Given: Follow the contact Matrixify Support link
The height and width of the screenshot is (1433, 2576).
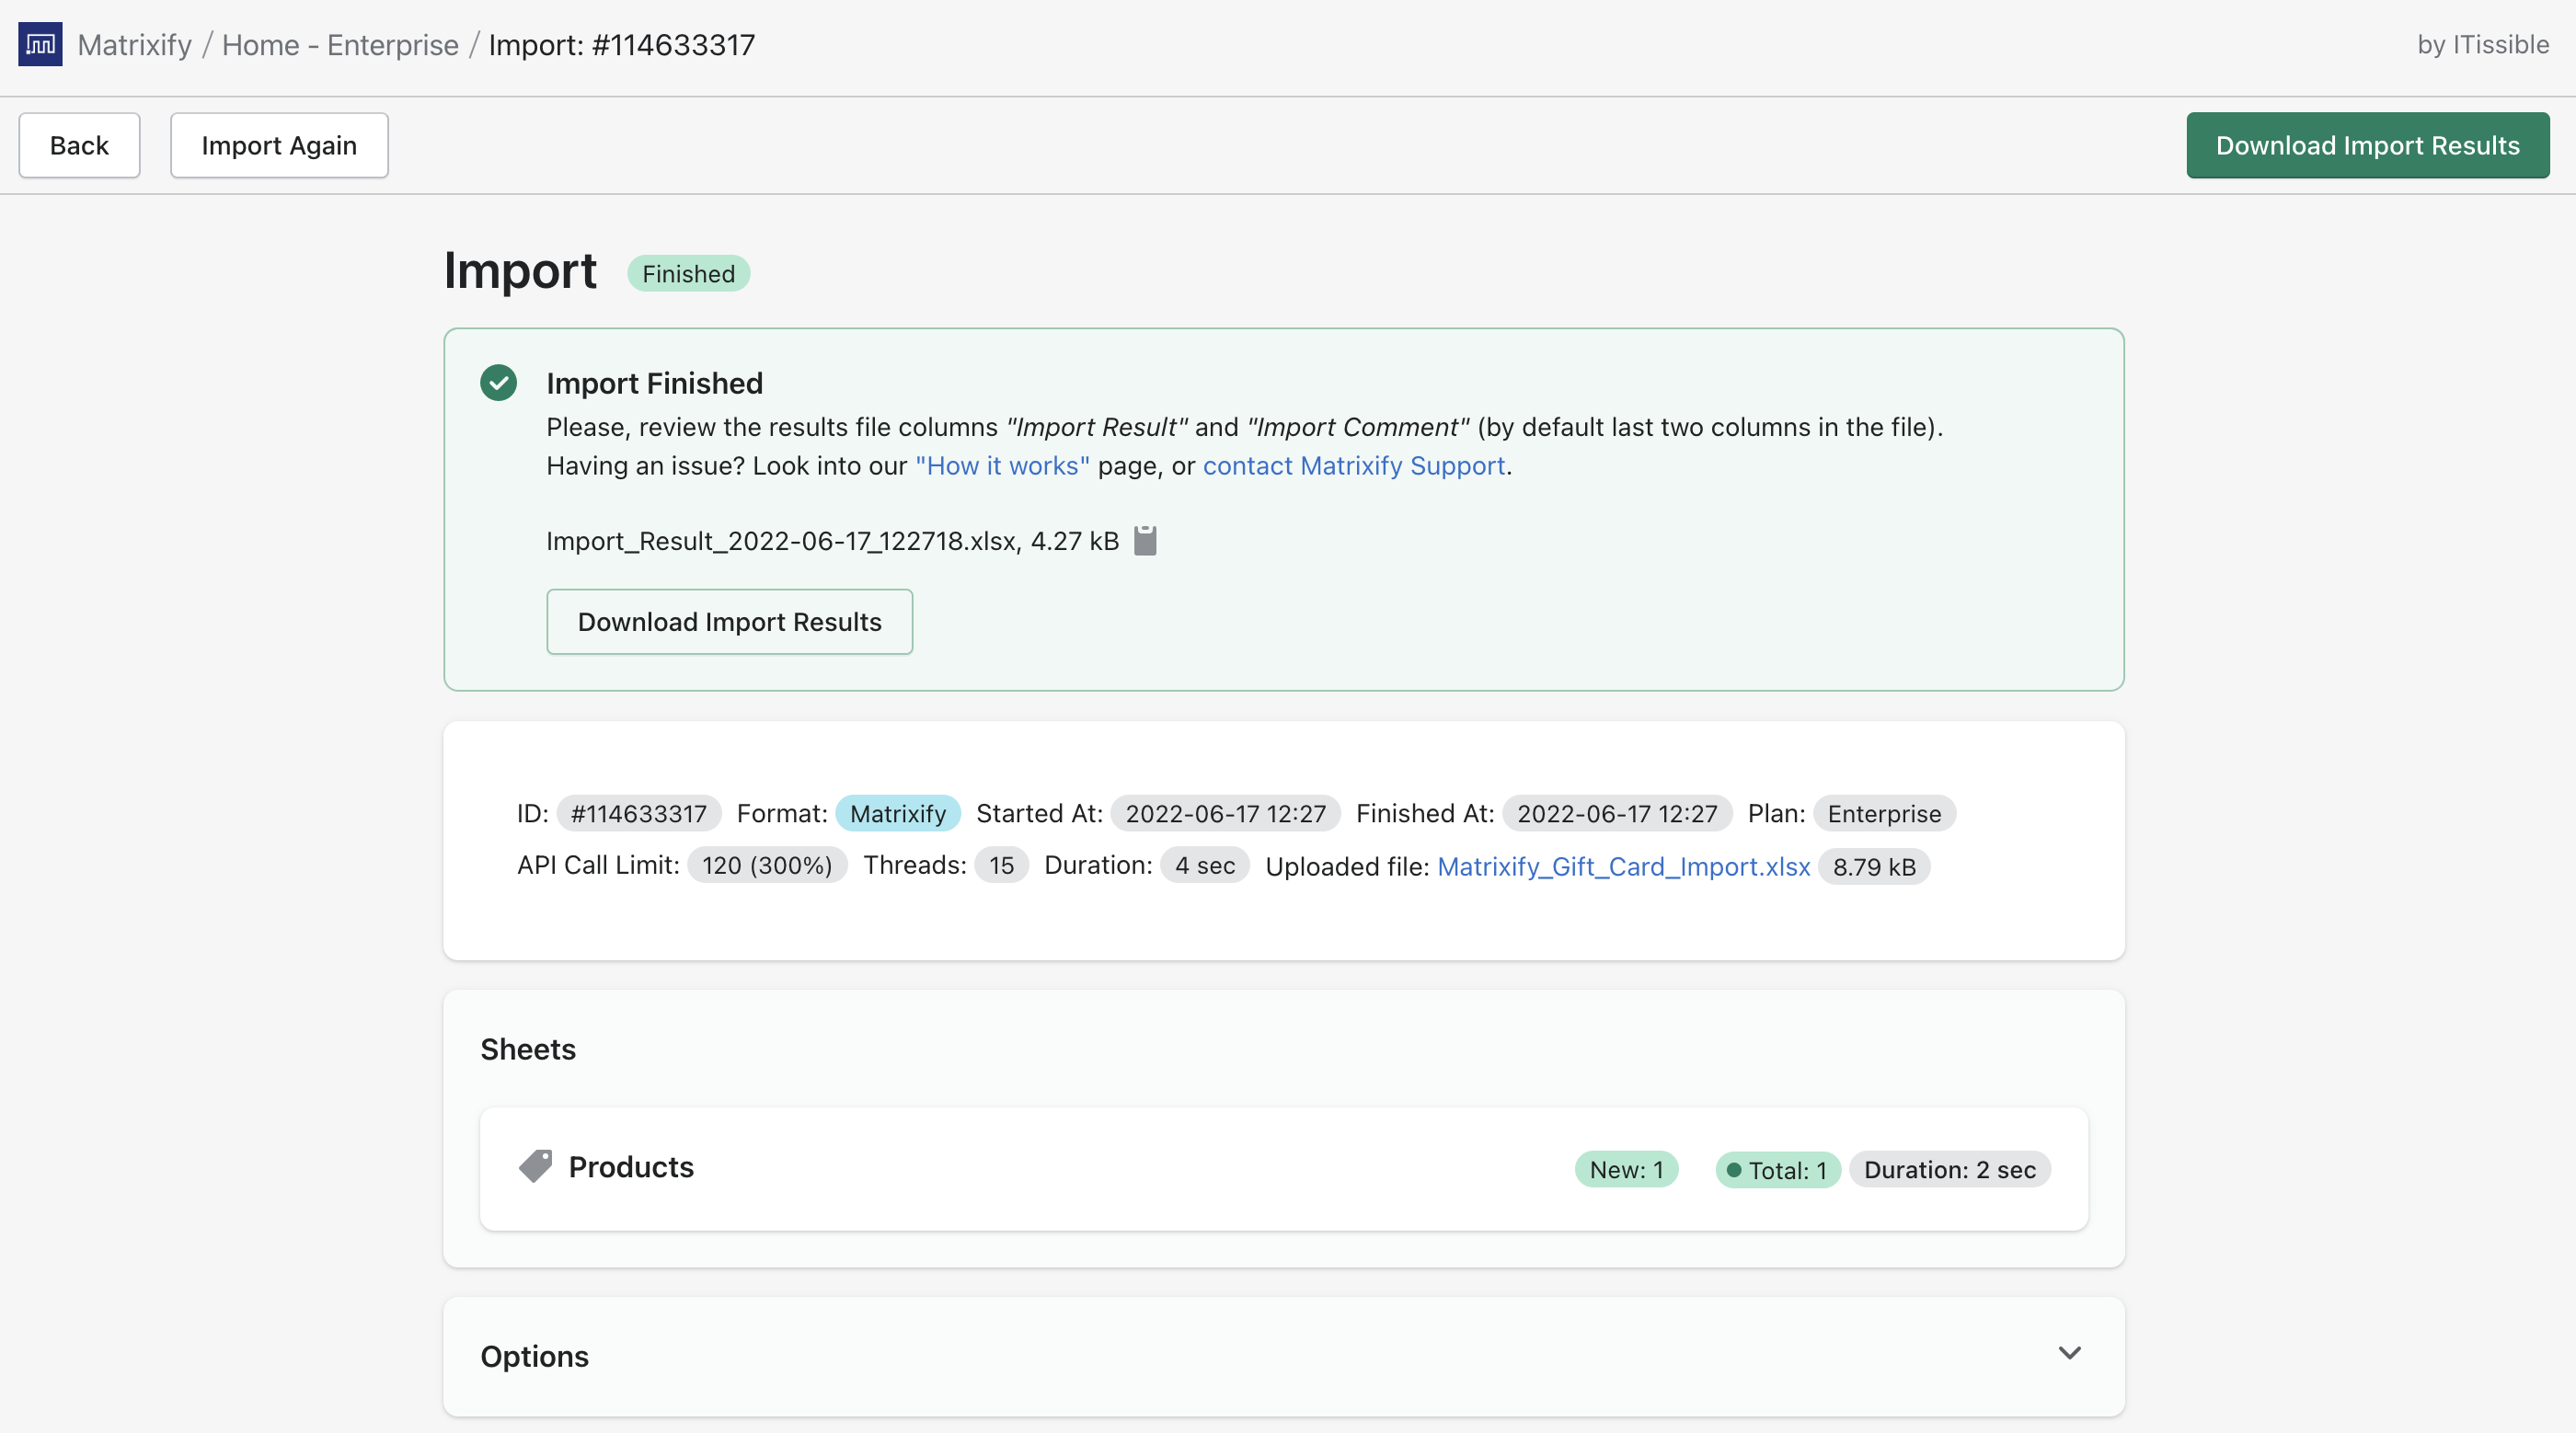Looking at the screenshot, I should click(1353, 466).
